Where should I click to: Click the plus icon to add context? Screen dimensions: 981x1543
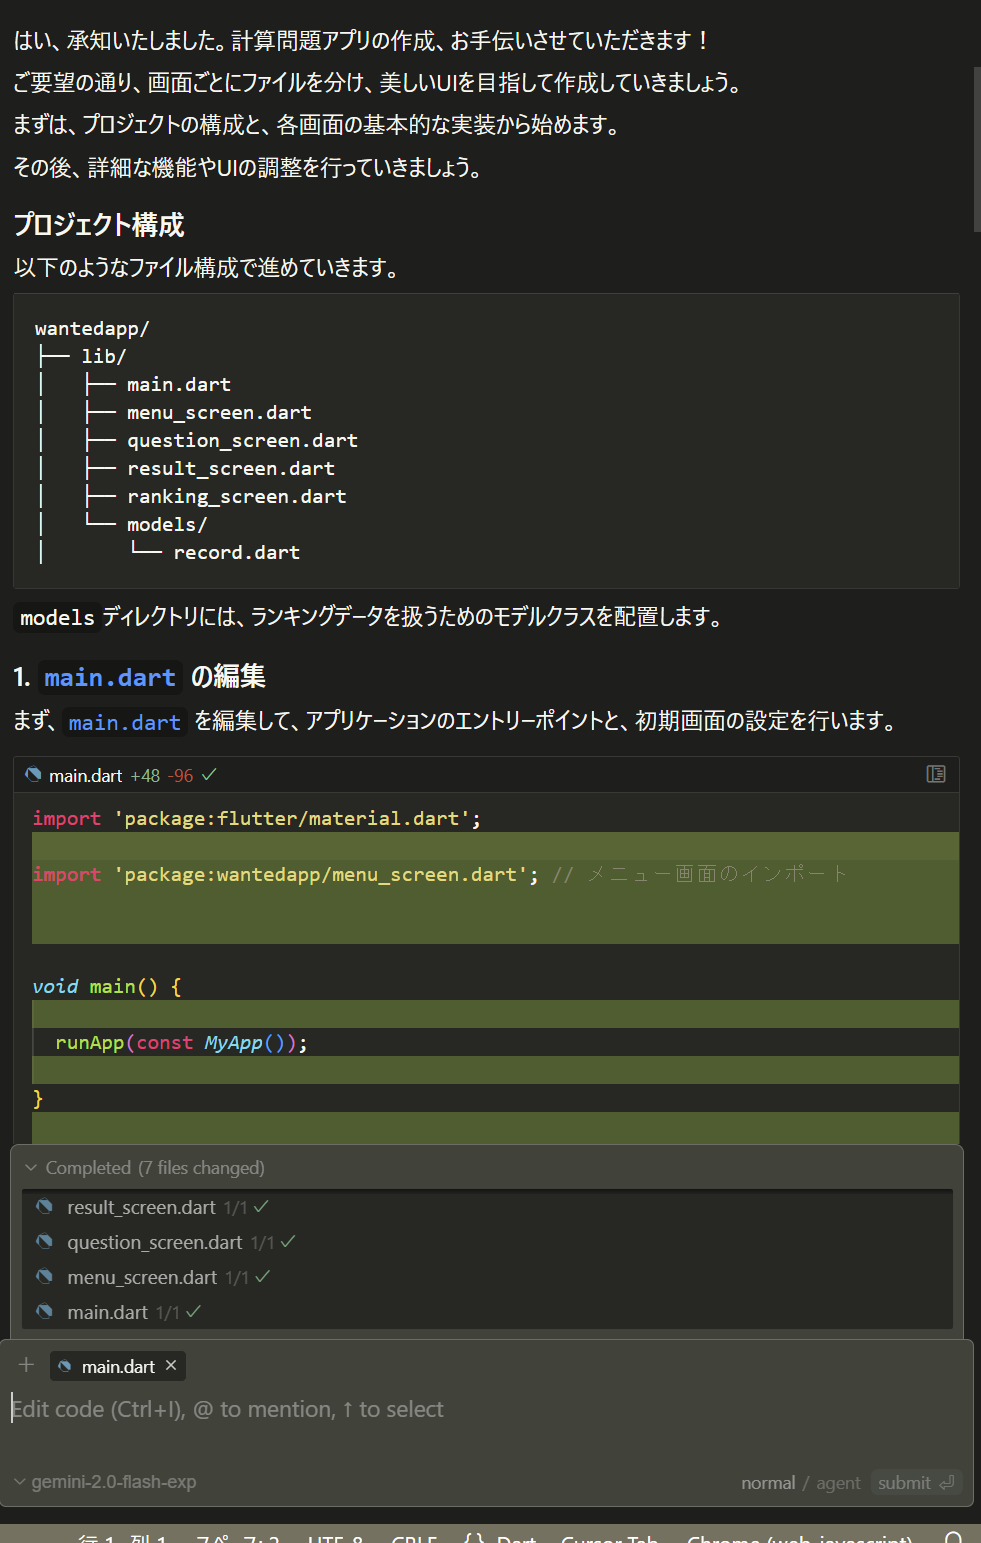[x=27, y=1365]
